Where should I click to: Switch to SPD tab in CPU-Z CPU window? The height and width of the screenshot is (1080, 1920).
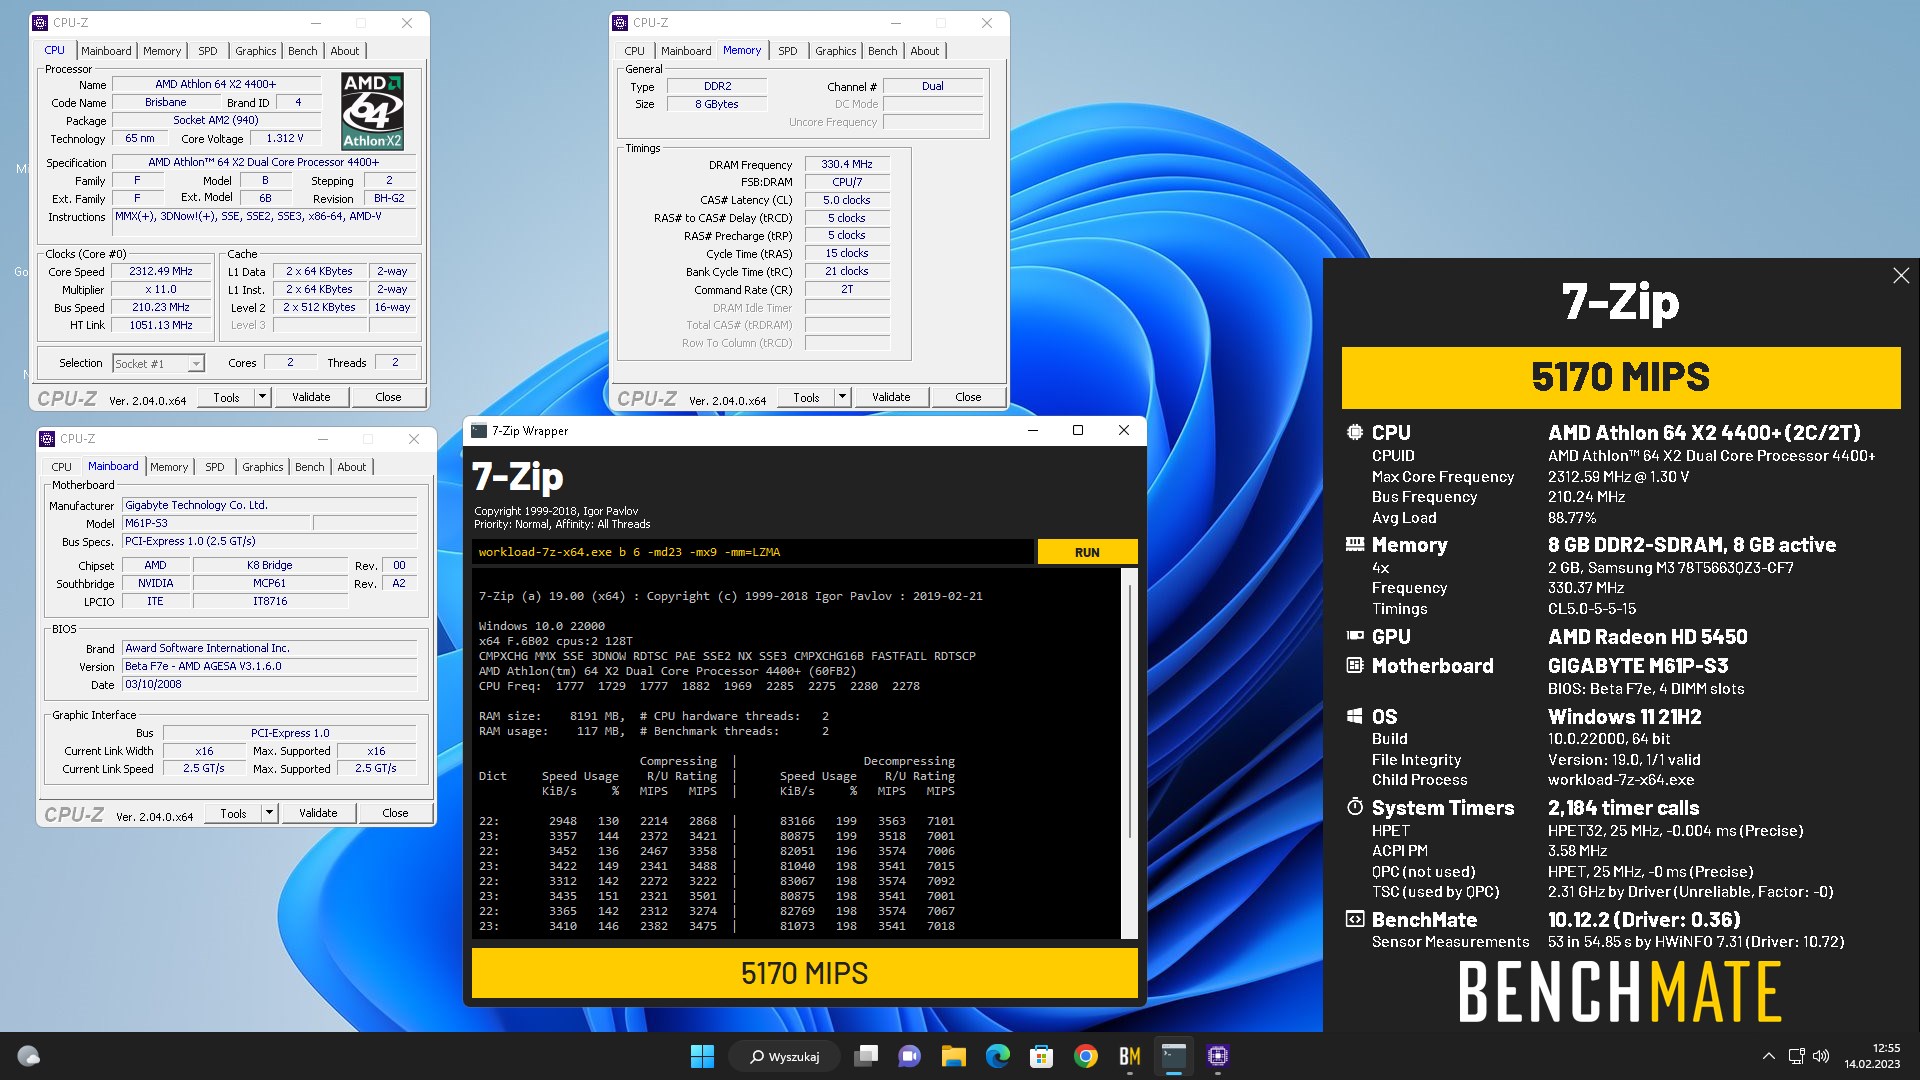[207, 51]
